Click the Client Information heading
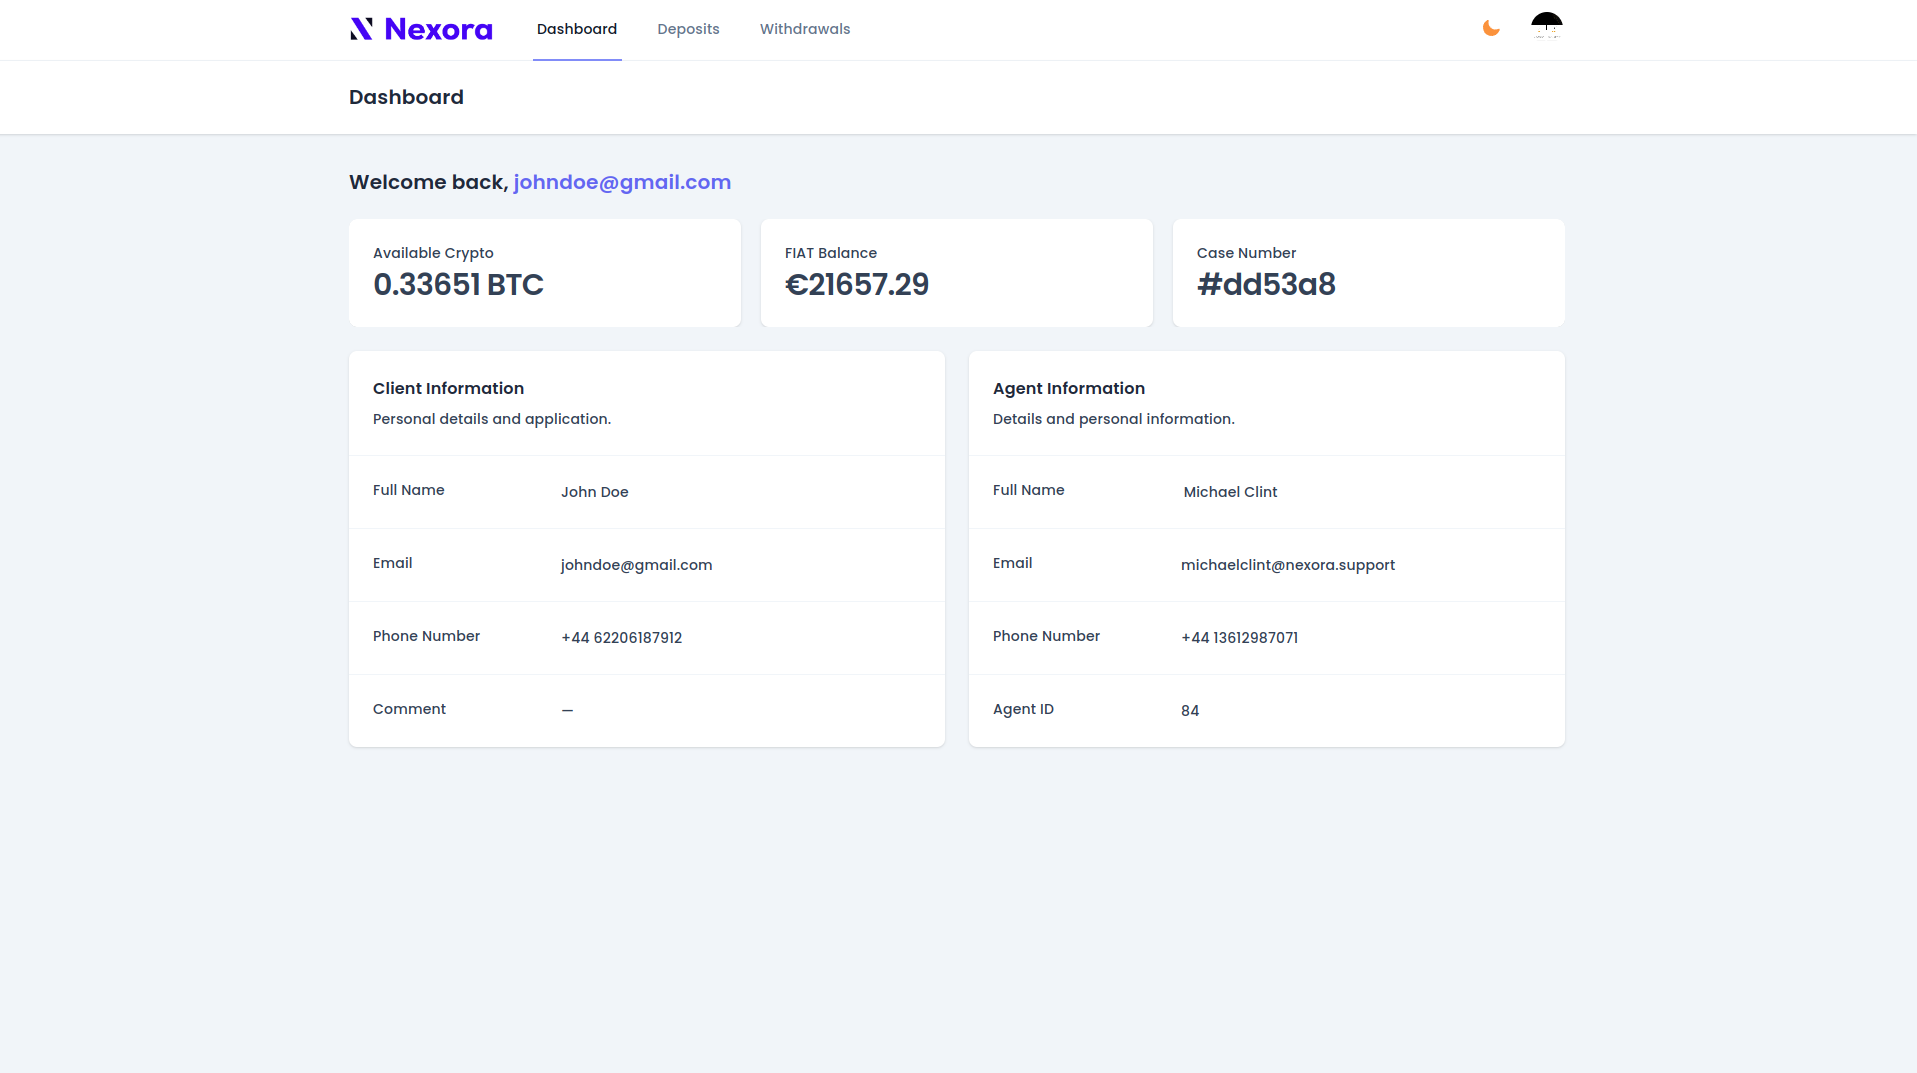The height and width of the screenshot is (1073, 1917). pos(448,388)
